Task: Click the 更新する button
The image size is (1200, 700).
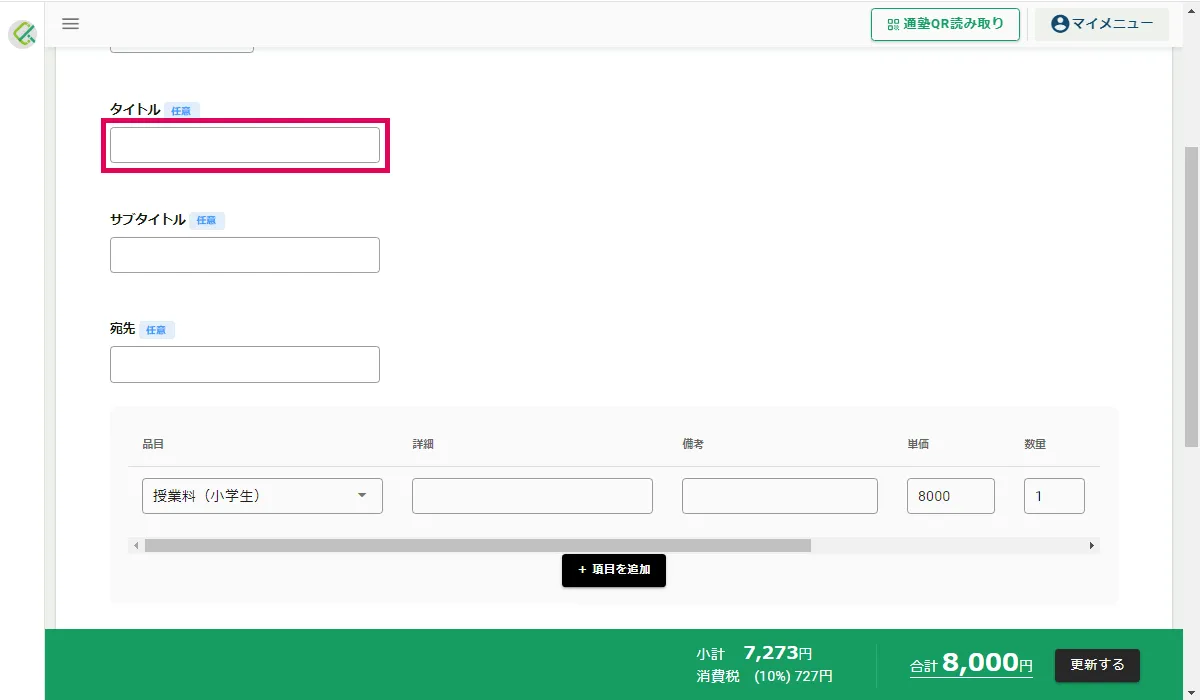Action: (x=1098, y=665)
